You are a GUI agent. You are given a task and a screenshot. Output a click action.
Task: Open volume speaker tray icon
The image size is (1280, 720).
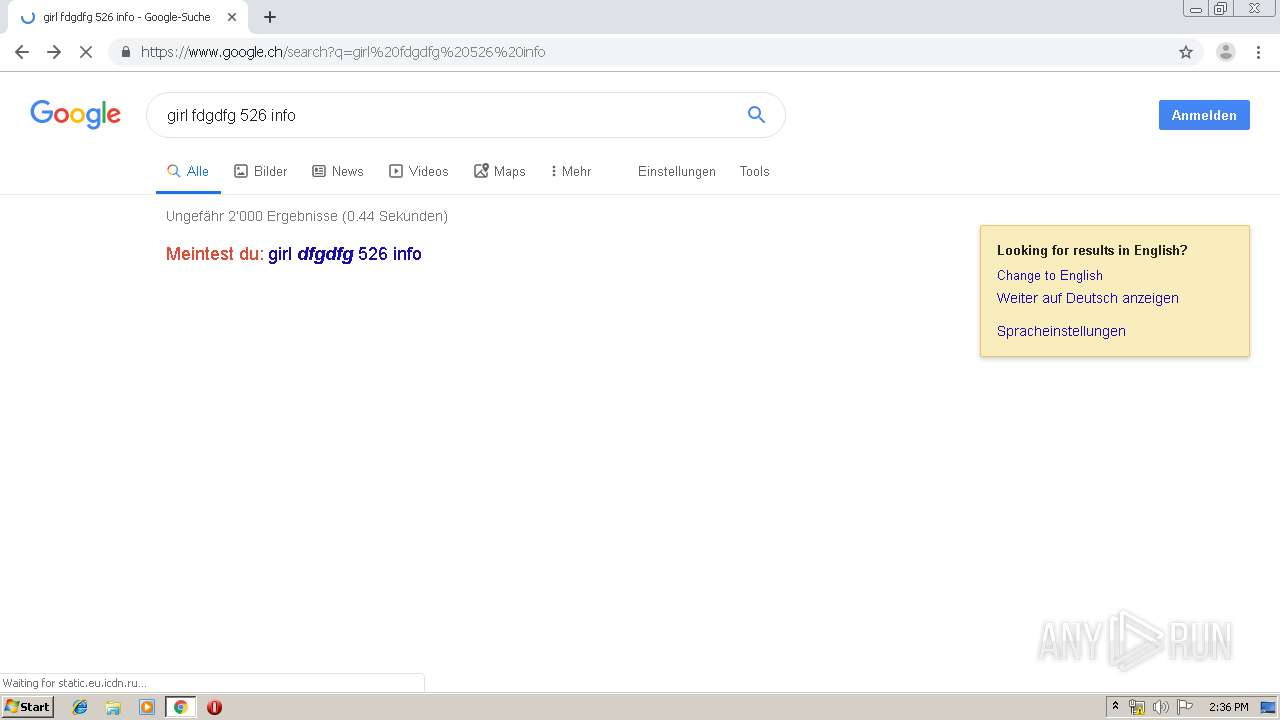tap(1161, 707)
